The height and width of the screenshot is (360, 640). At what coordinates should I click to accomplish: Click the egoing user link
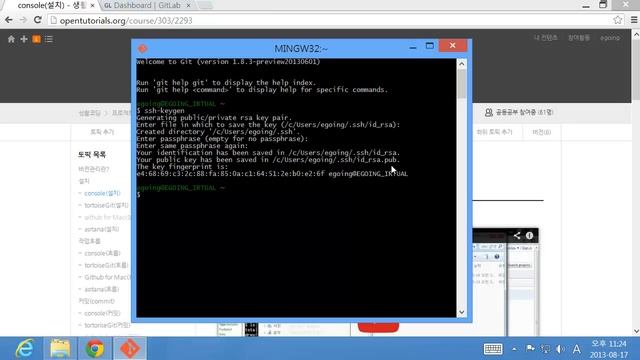coord(610,38)
